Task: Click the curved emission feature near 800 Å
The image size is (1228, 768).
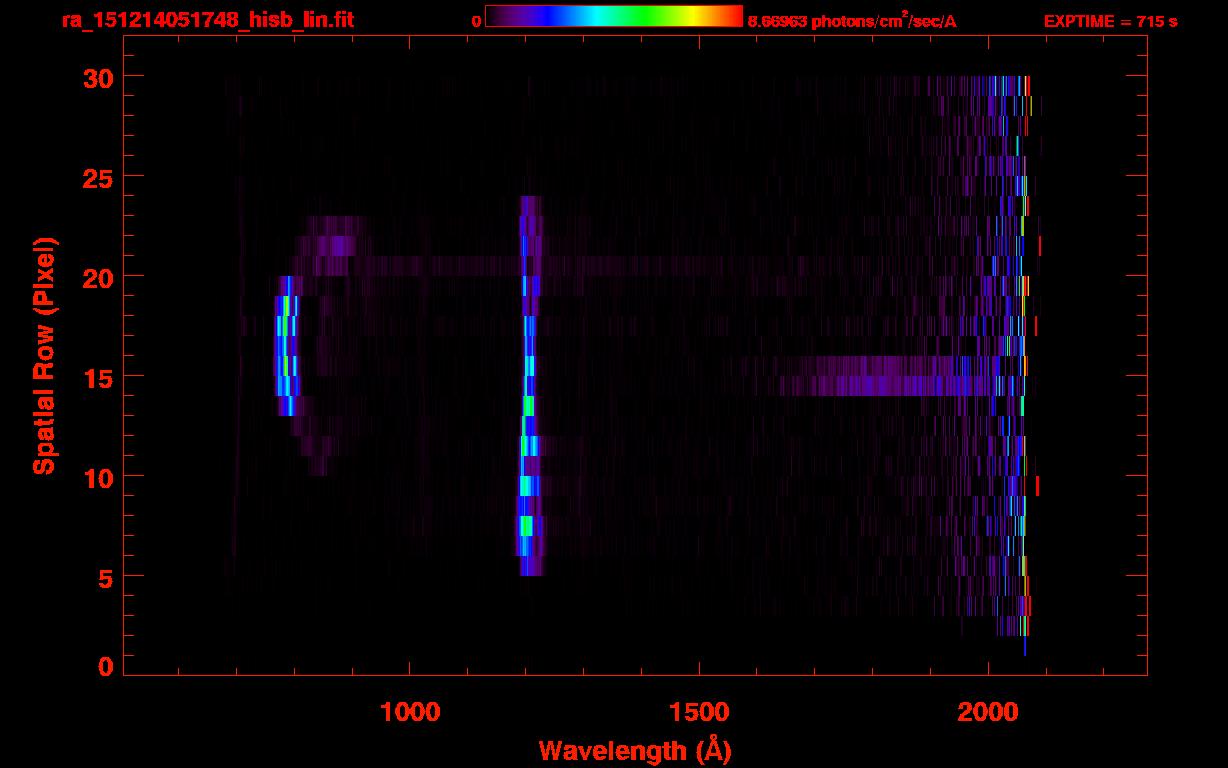Action: point(287,346)
